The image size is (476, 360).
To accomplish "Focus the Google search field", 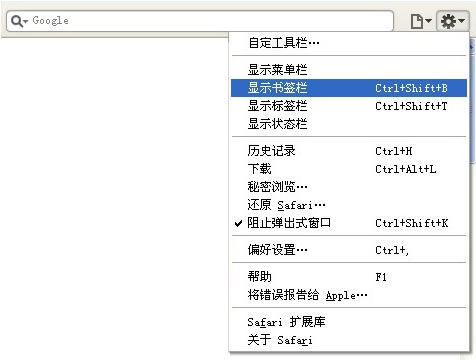I will pyautogui.click(x=200, y=21).
